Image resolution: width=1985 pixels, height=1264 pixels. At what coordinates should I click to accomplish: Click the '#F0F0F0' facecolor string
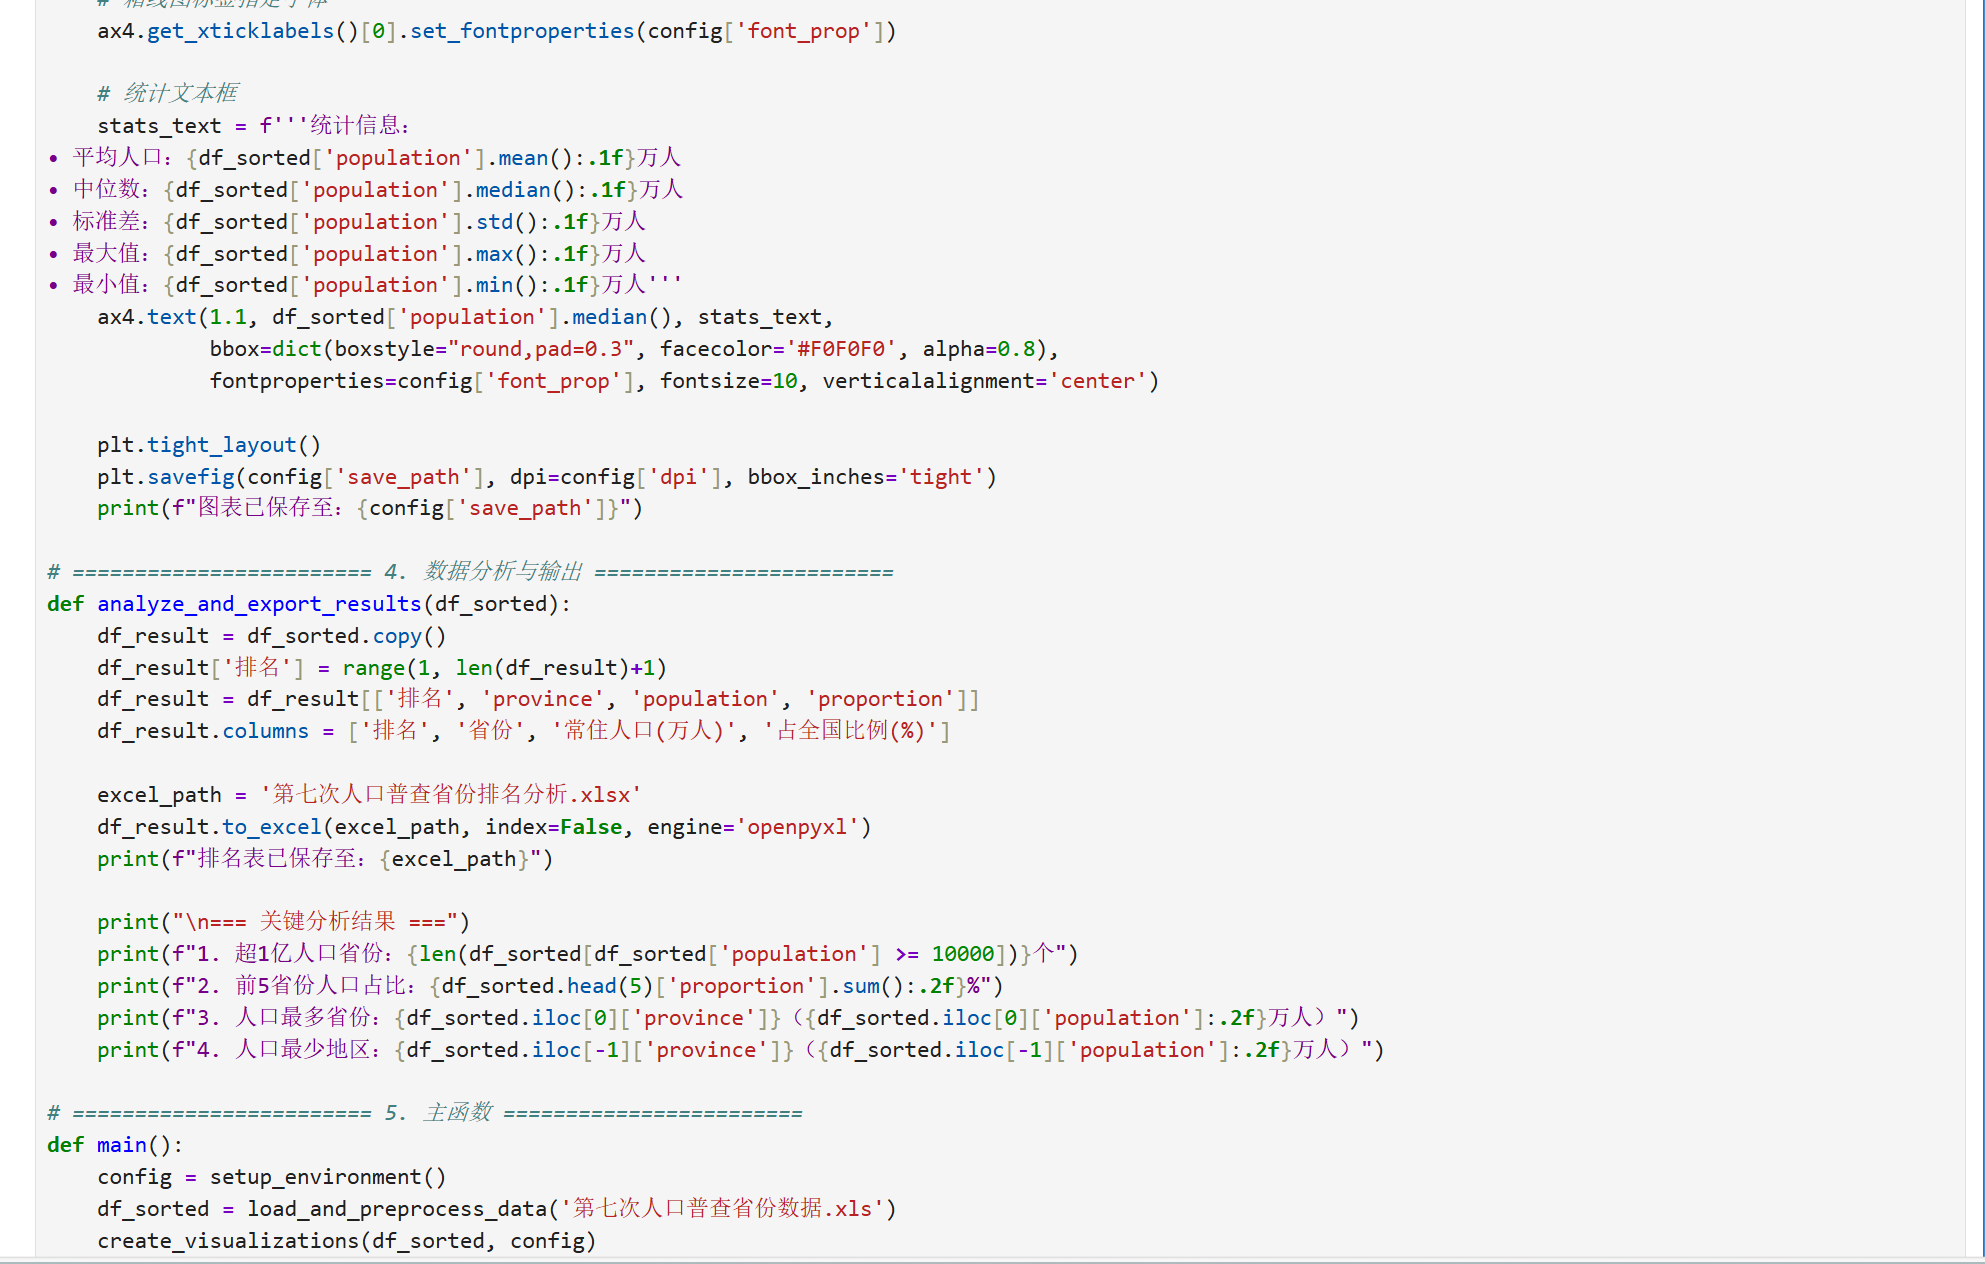pos(840,349)
